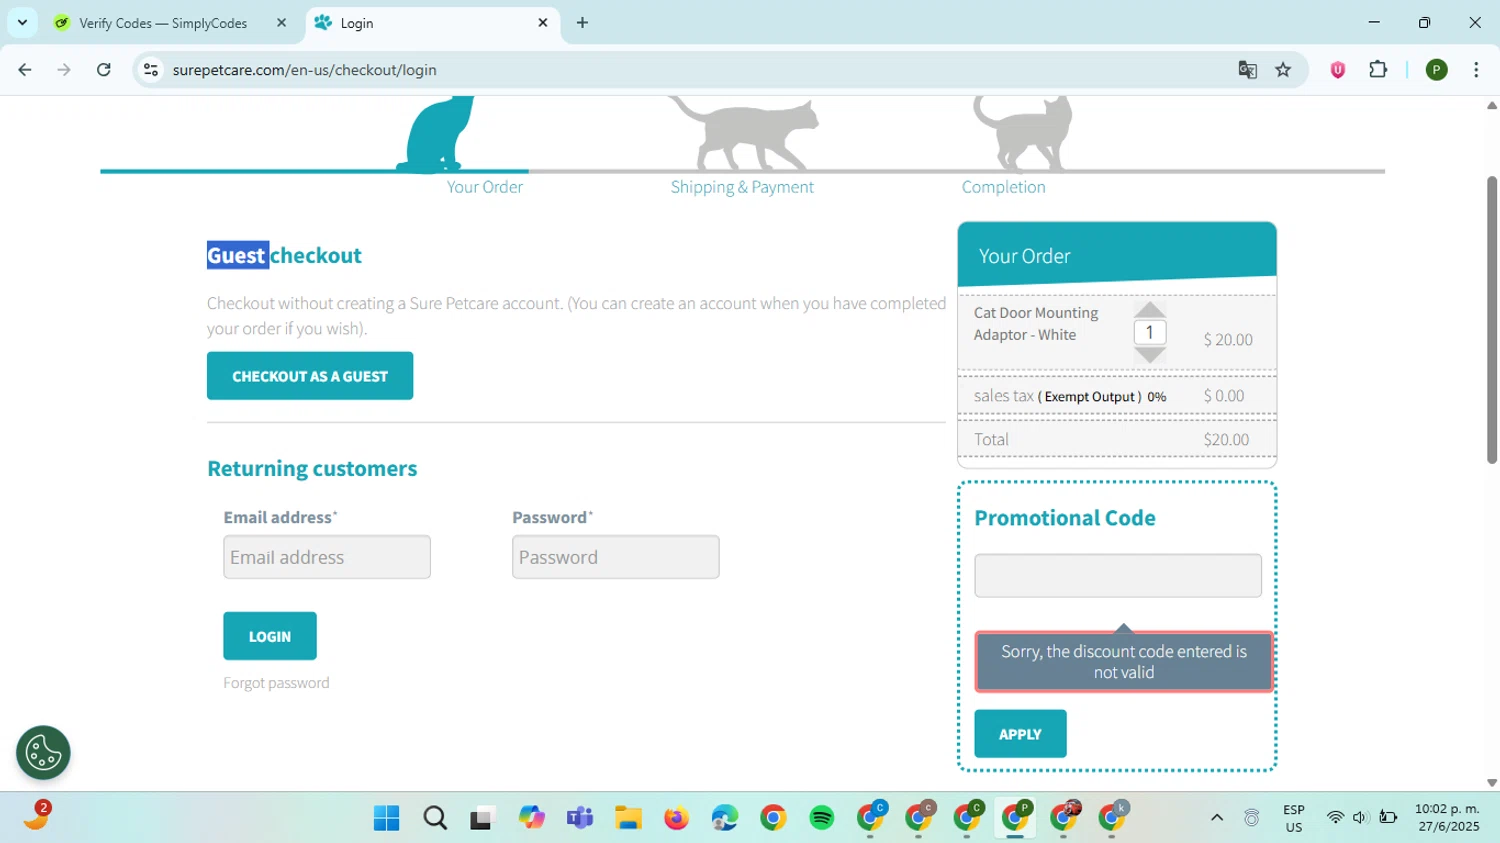Go to the Your Order step

[484, 187]
